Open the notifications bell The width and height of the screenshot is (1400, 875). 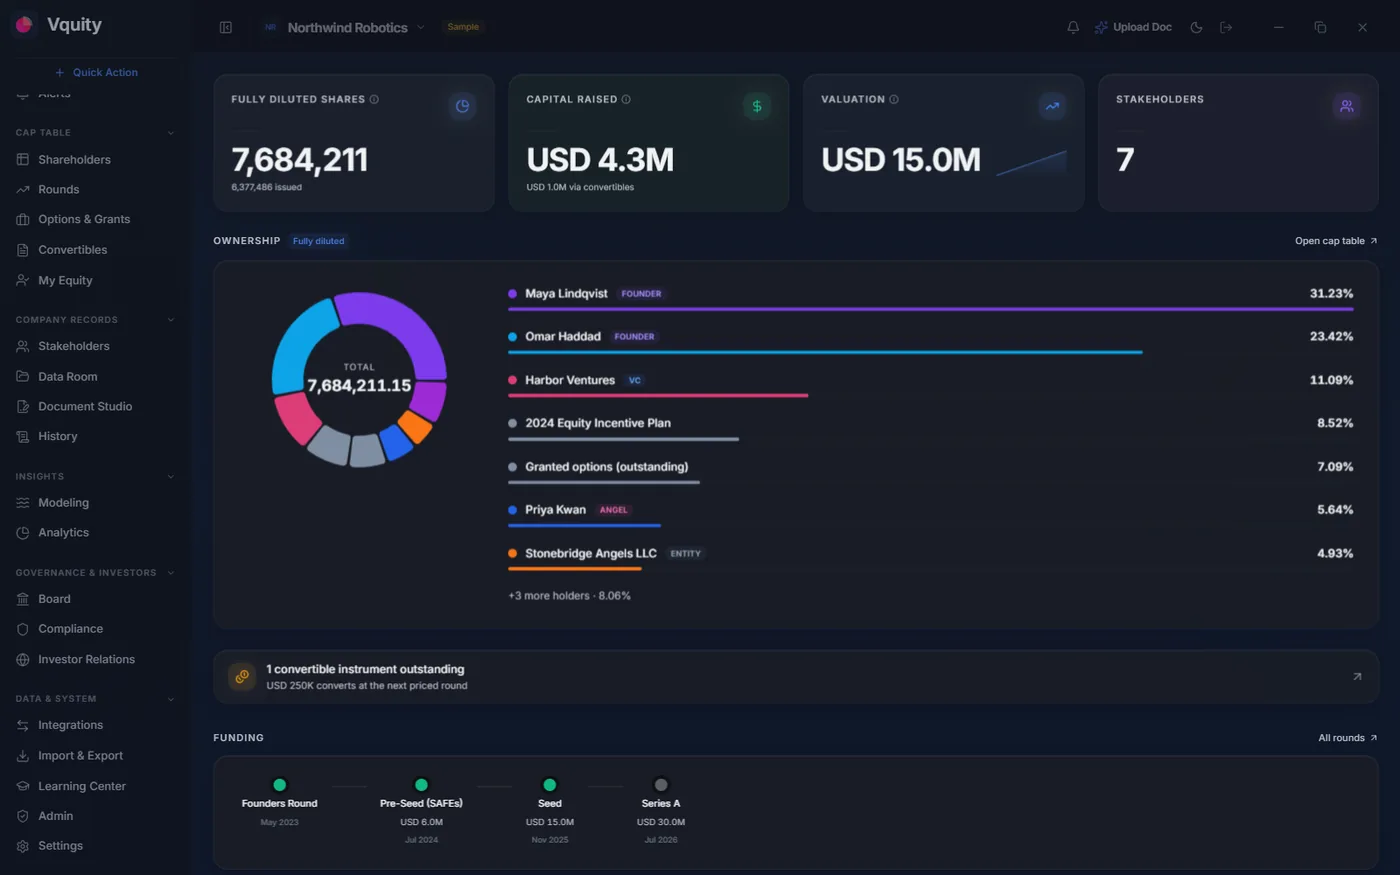[1073, 27]
